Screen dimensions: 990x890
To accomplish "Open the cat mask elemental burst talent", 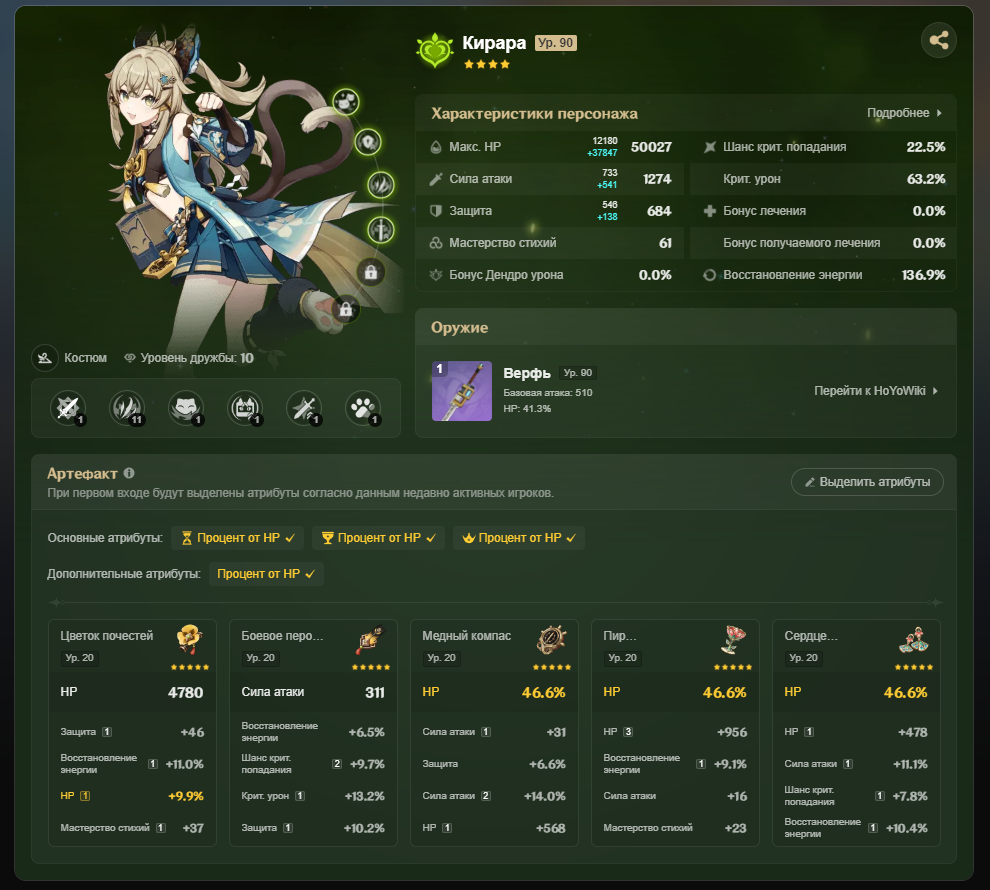I will [x=186, y=408].
